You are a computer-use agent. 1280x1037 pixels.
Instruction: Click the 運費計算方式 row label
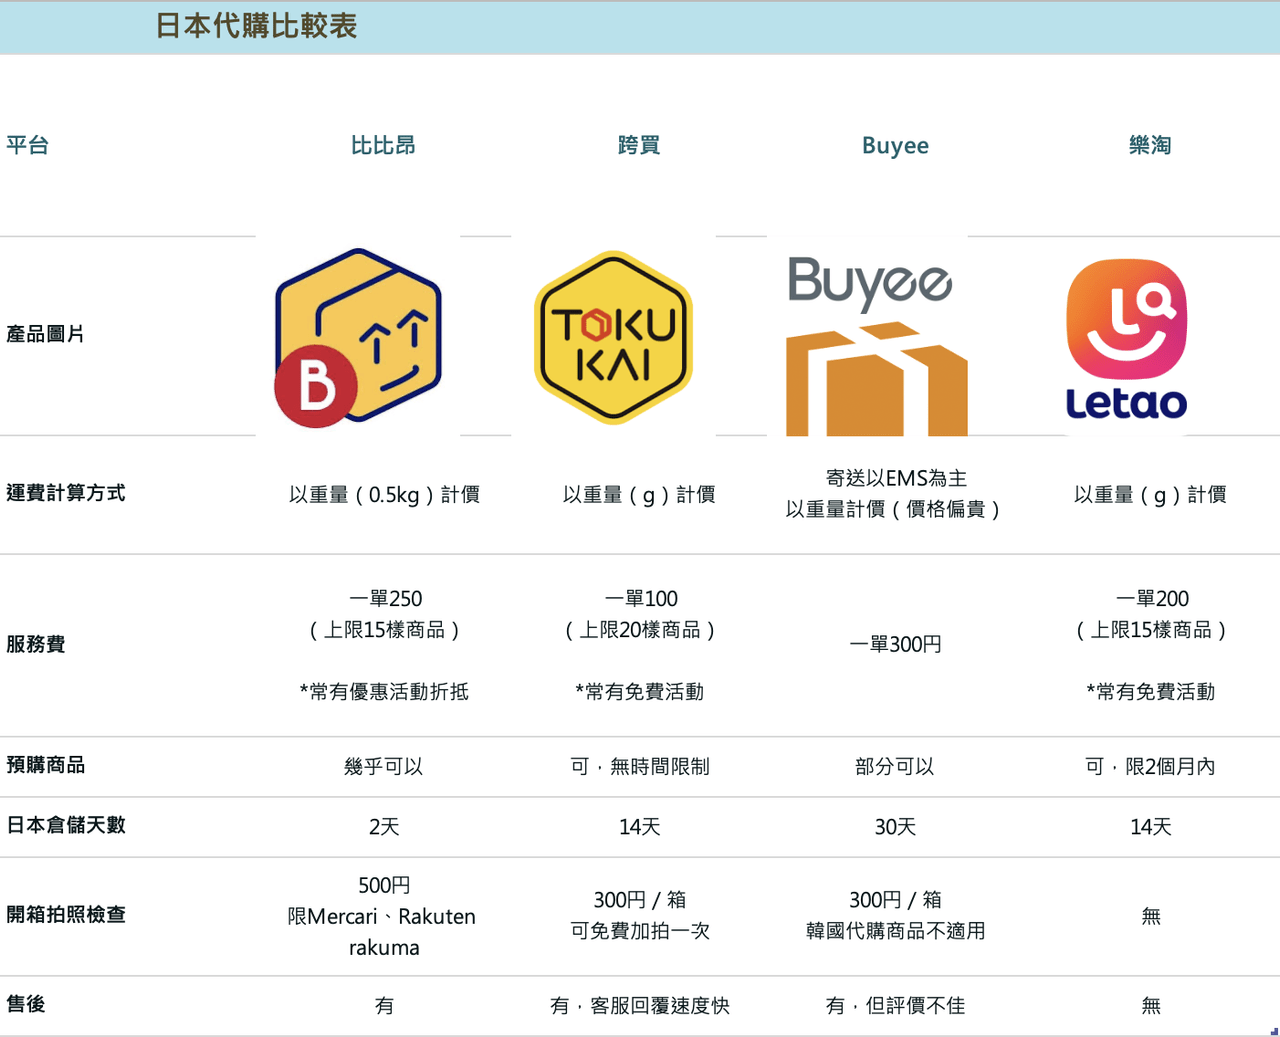tap(66, 493)
